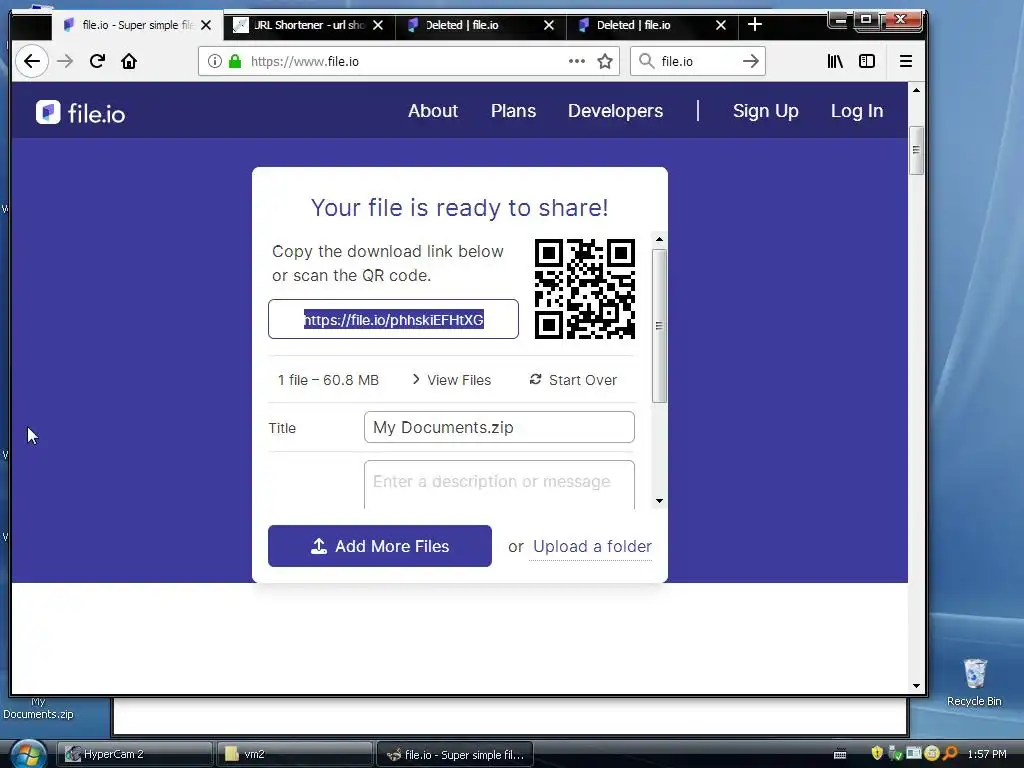The height and width of the screenshot is (768, 1024).
Task: Click the green padlock security icon
Action: pyautogui.click(x=235, y=61)
